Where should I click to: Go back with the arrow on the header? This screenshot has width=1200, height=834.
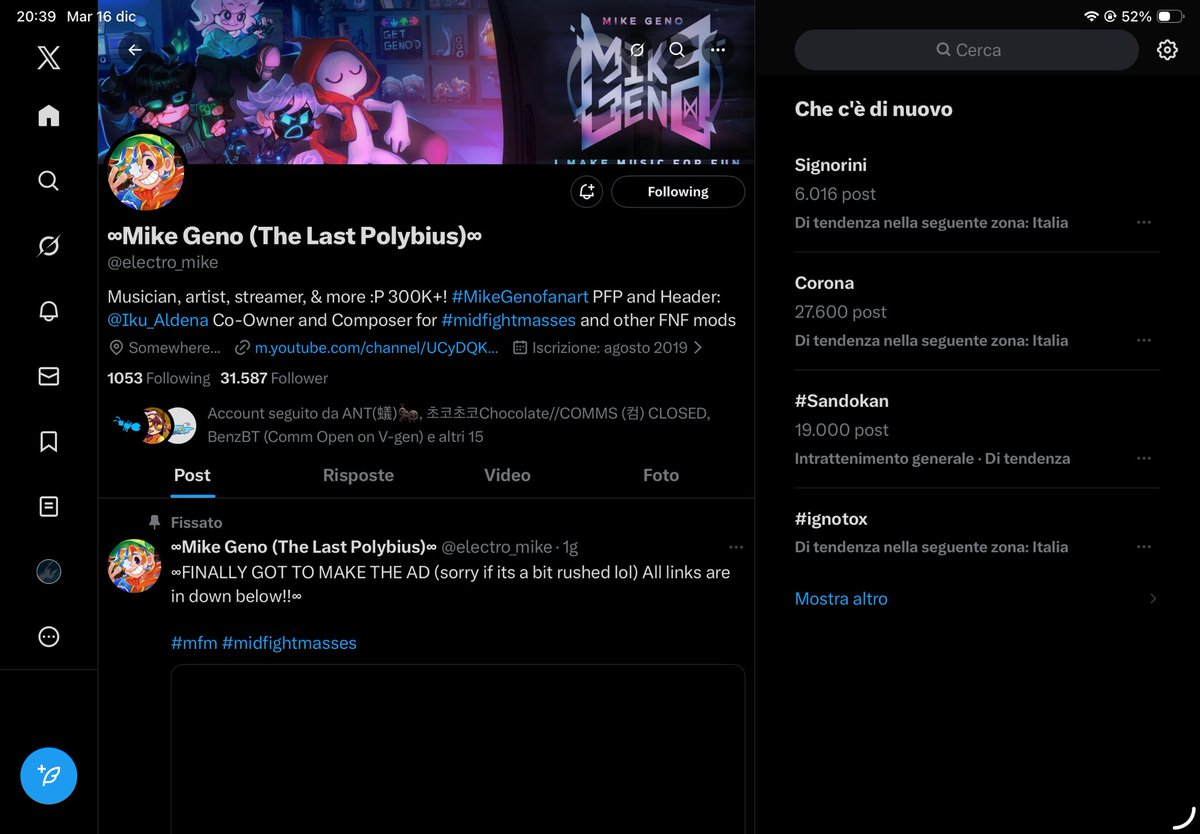(135, 49)
